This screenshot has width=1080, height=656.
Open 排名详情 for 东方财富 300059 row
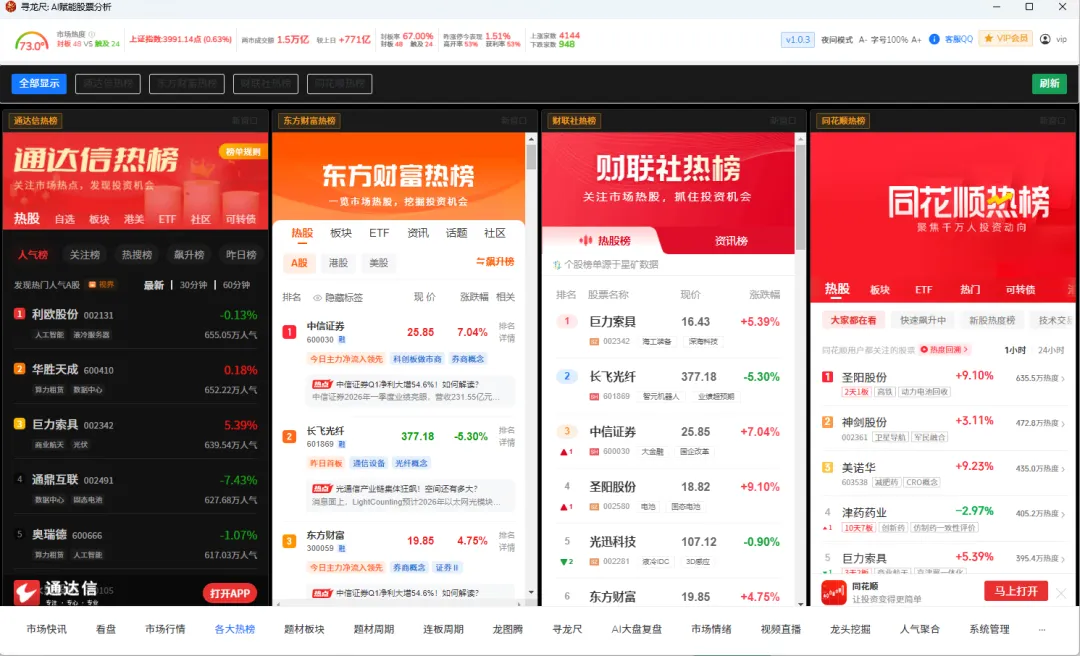[506, 541]
